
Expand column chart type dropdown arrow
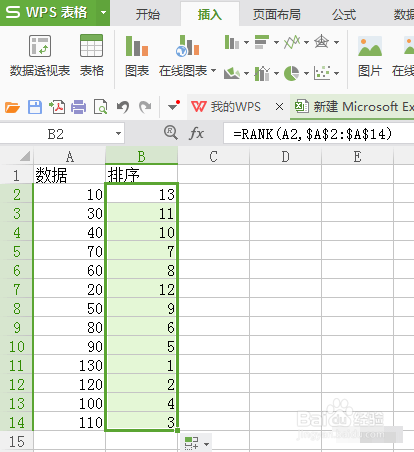tap(246, 42)
